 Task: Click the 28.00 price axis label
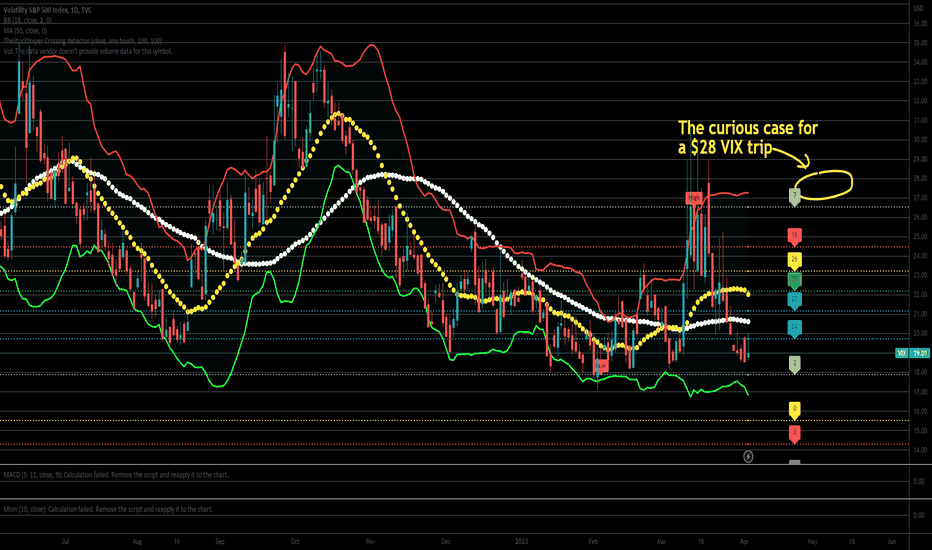pyautogui.click(x=920, y=178)
